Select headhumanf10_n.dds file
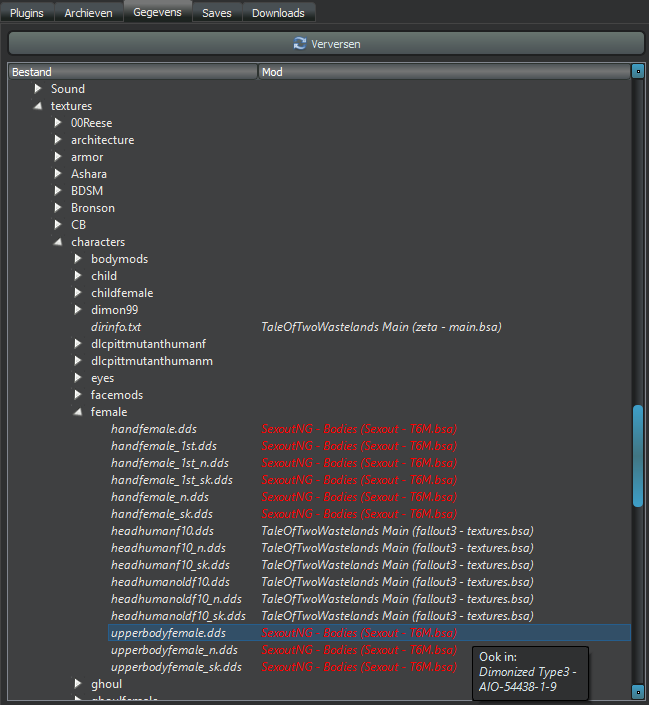This screenshot has height=705, width=649. click(x=168, y=548)
